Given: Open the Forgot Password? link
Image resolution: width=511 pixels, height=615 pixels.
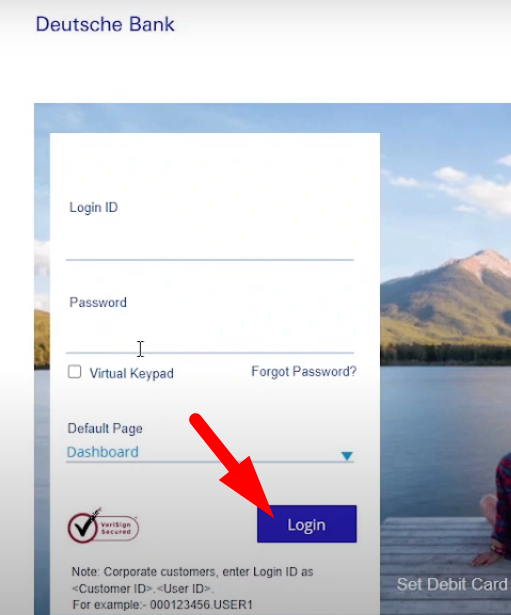Looking at the screenshot, I should 304,371.
